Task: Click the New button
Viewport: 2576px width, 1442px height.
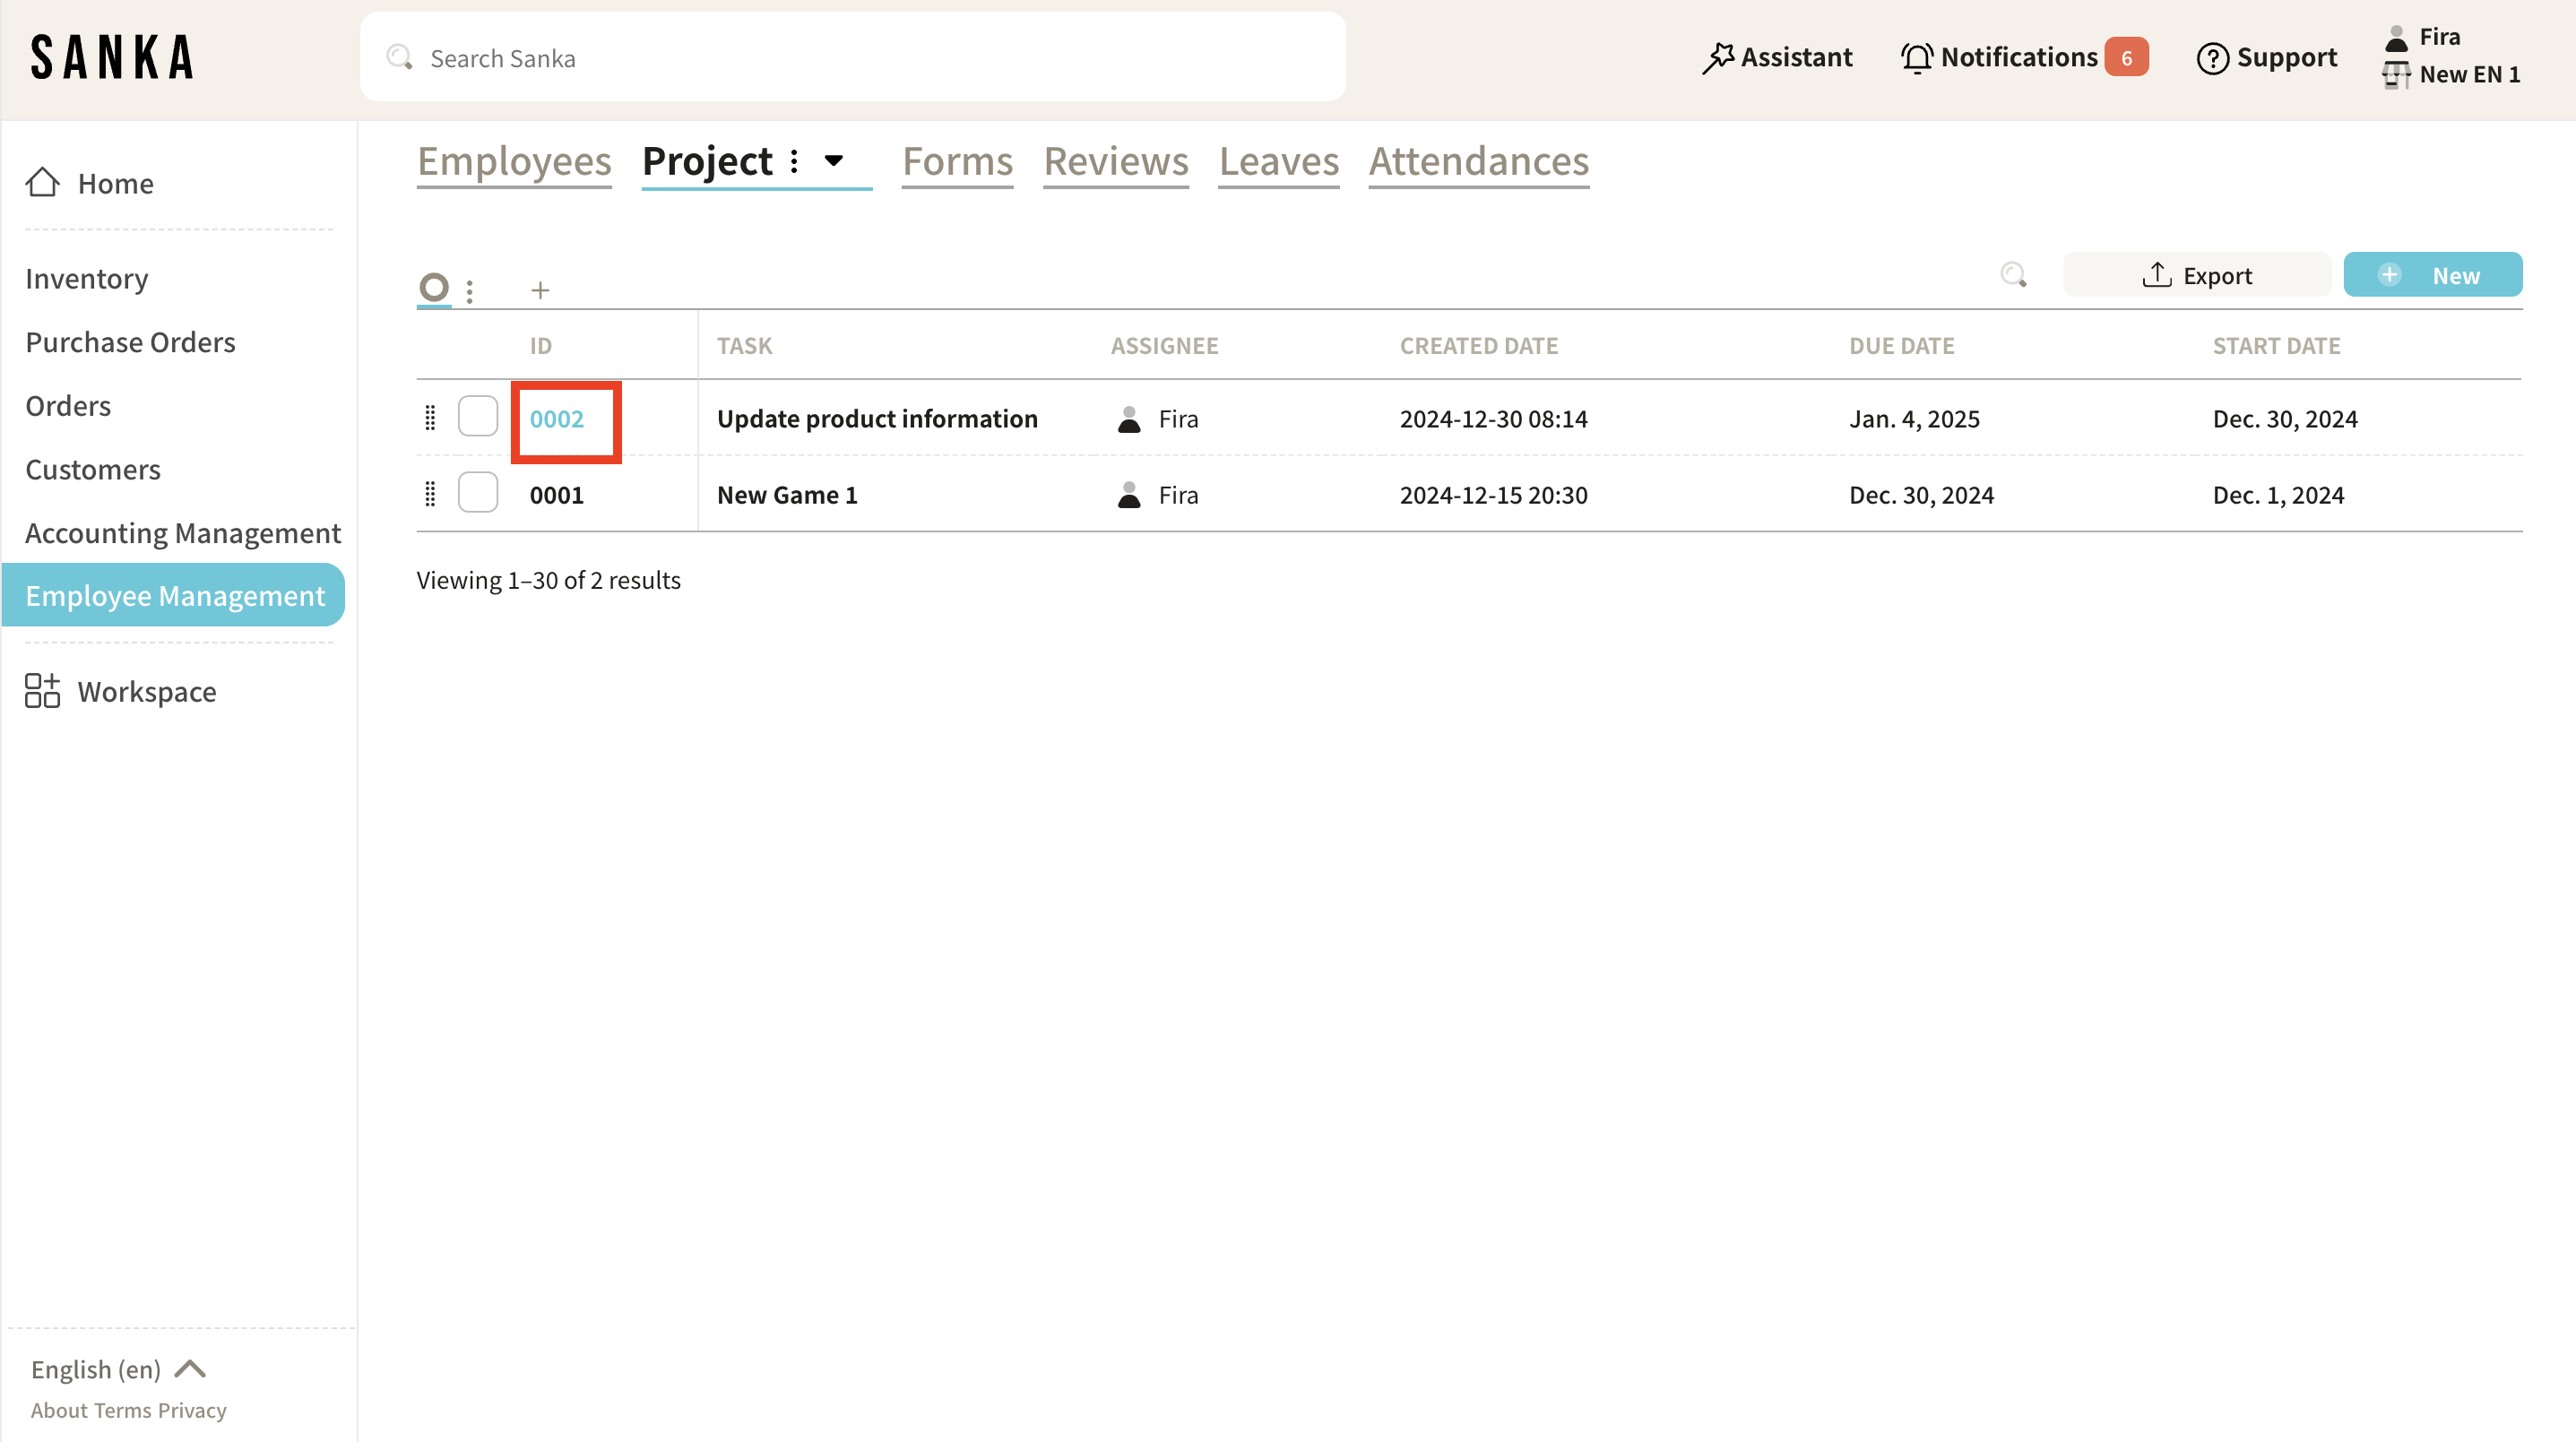Action: 2432,275
